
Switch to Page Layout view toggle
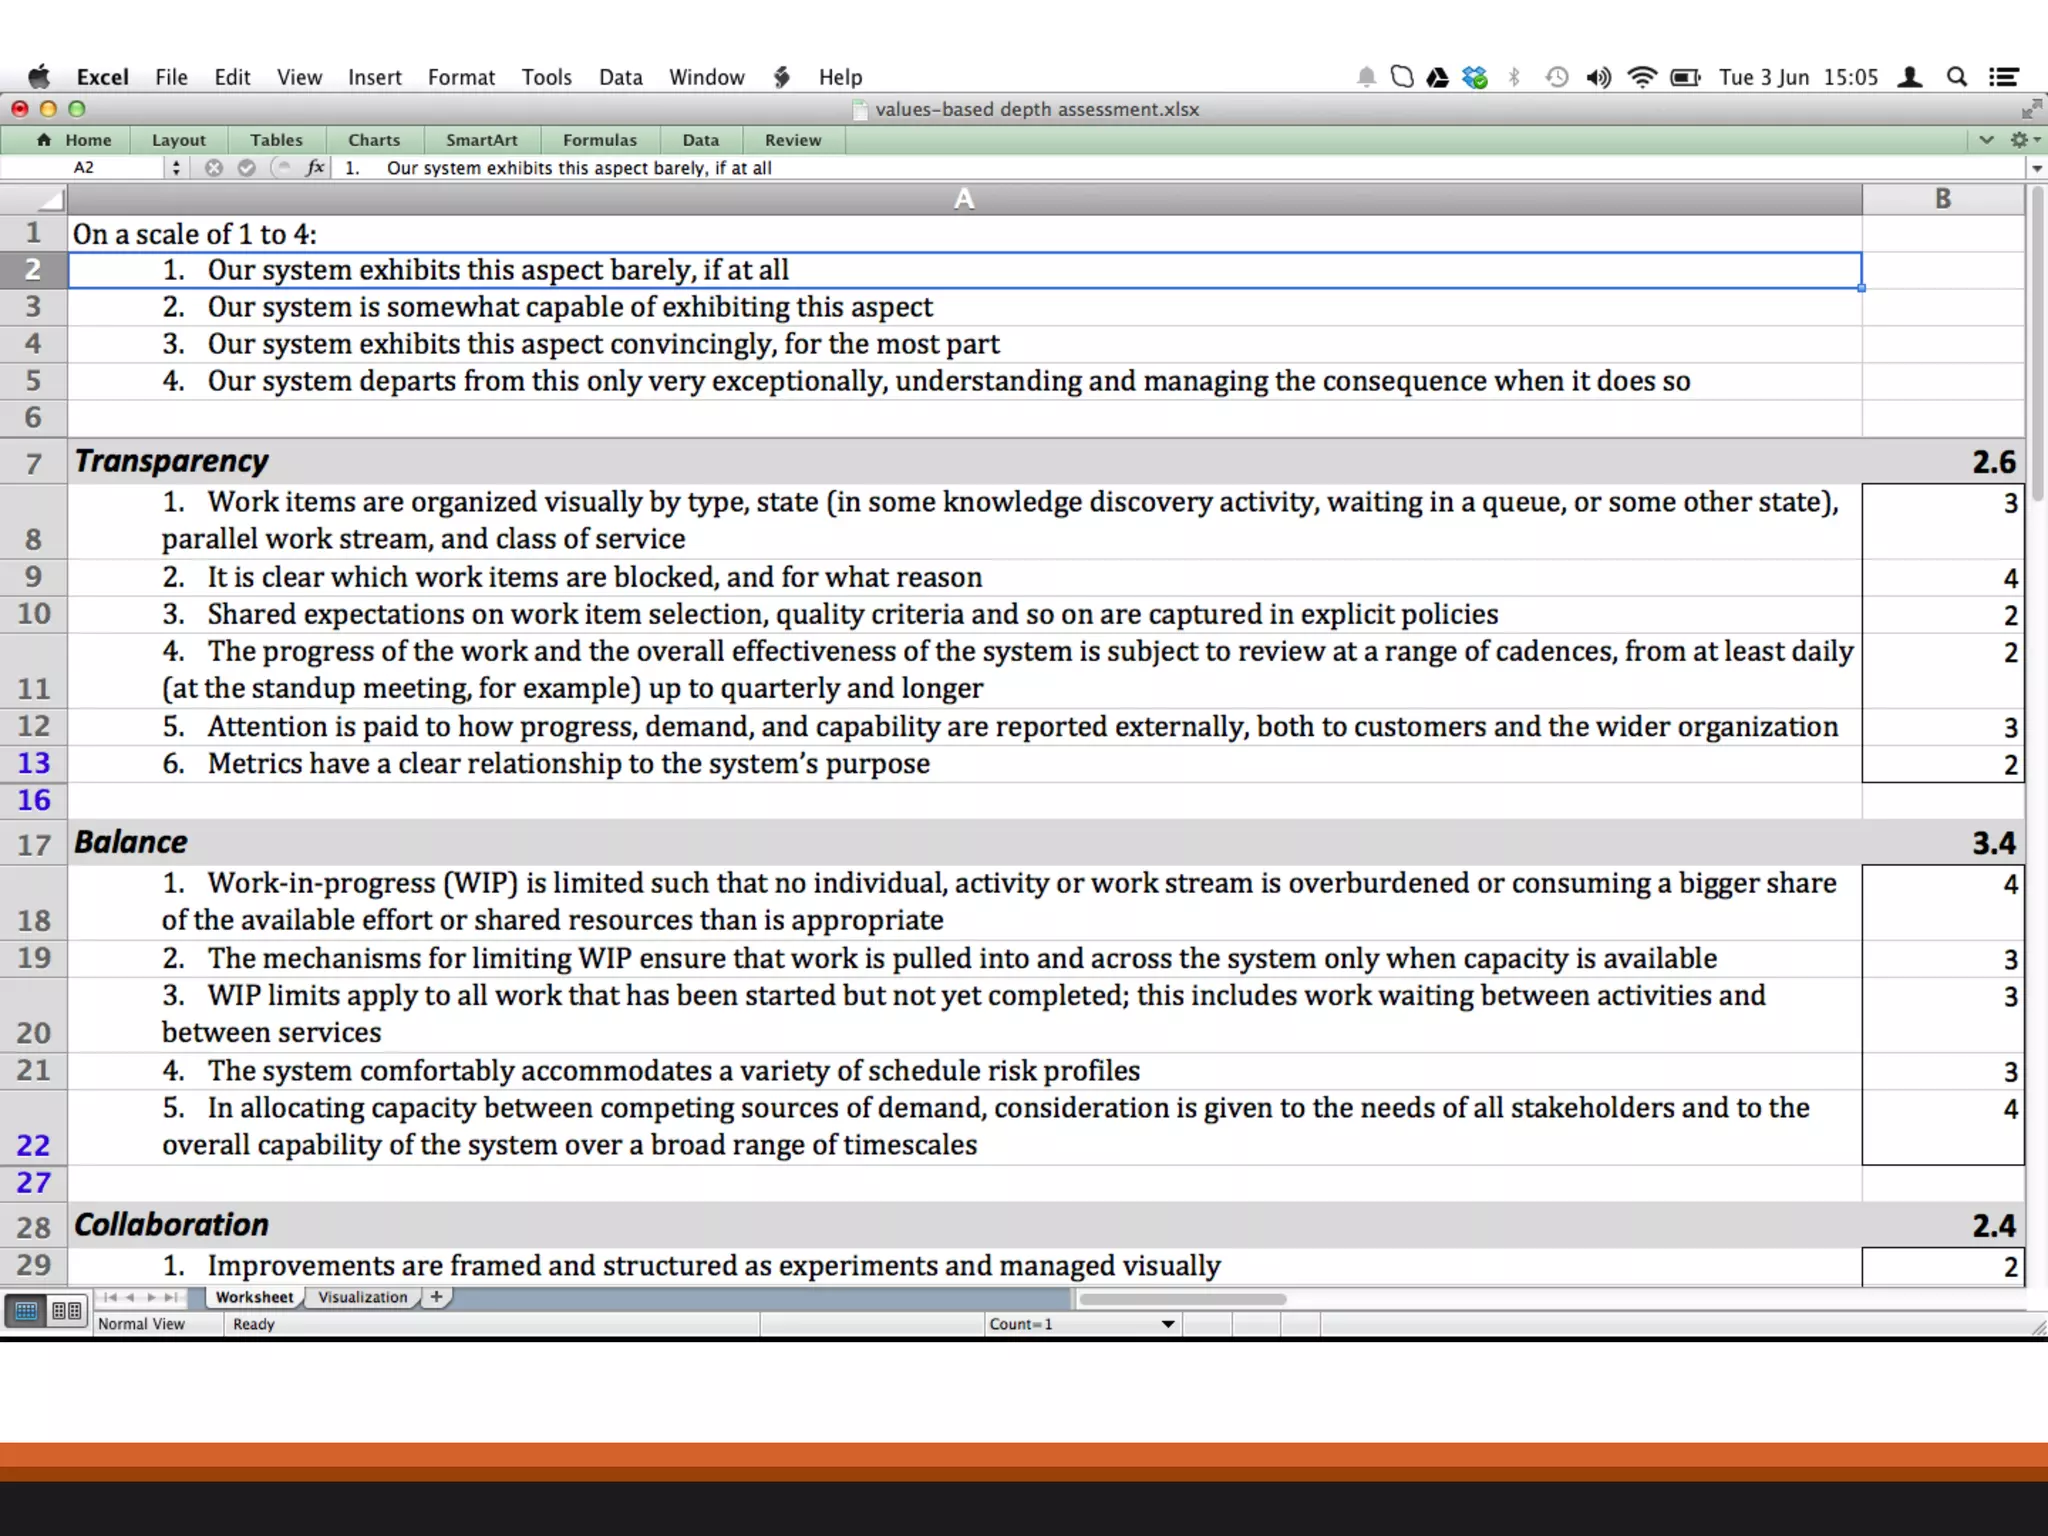(x=67, y=1310)
